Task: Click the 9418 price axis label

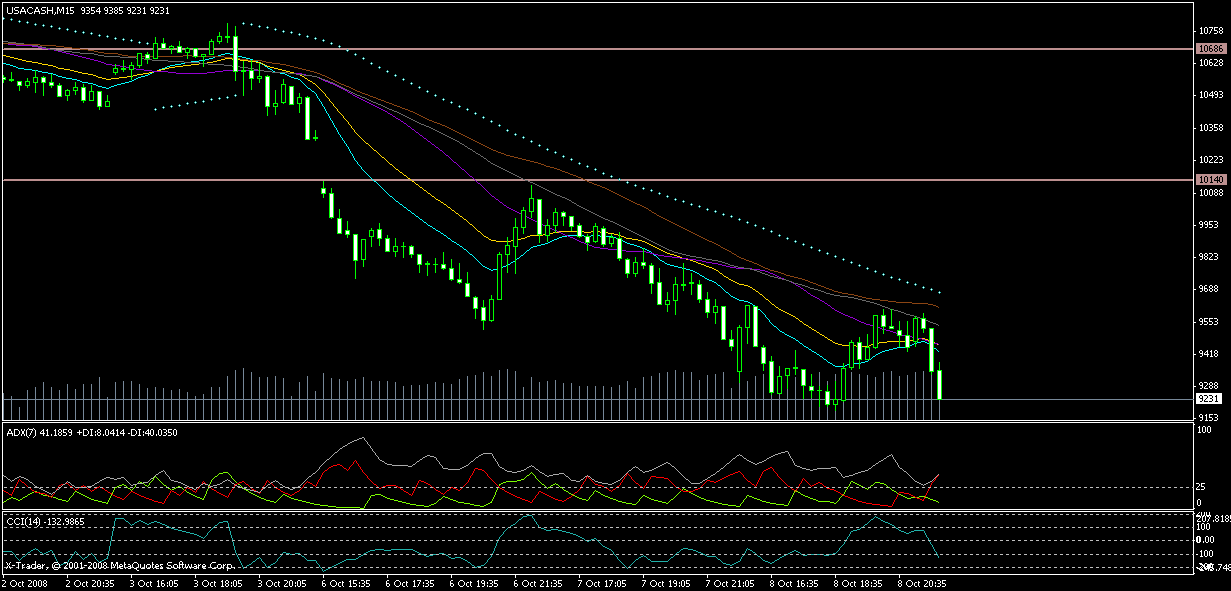Action: (1209, 353)
